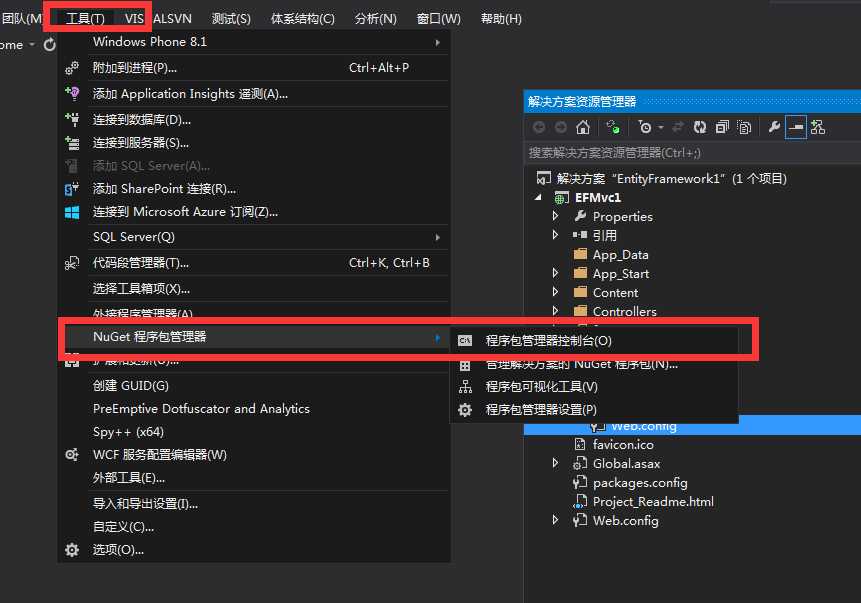Choose 导入和导出设置(I)... entry

254,504
